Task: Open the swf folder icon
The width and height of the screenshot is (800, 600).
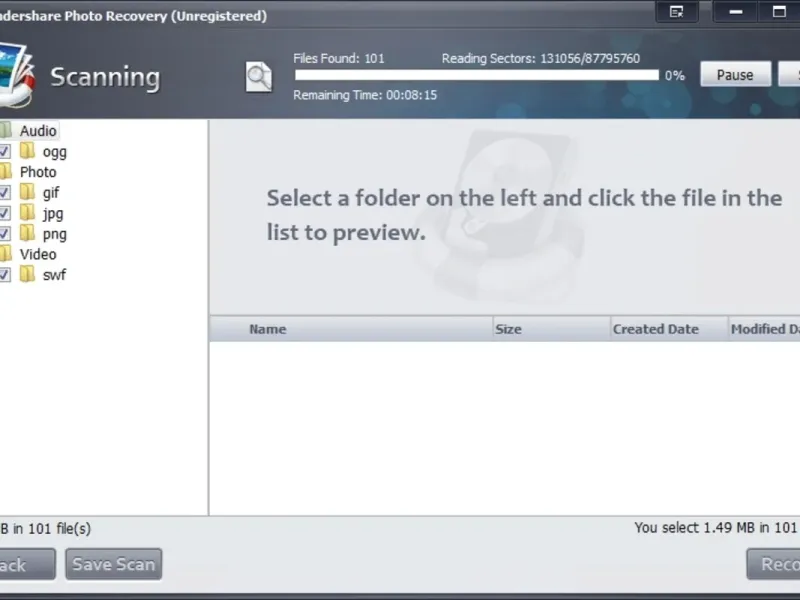Action: point(28,274)
